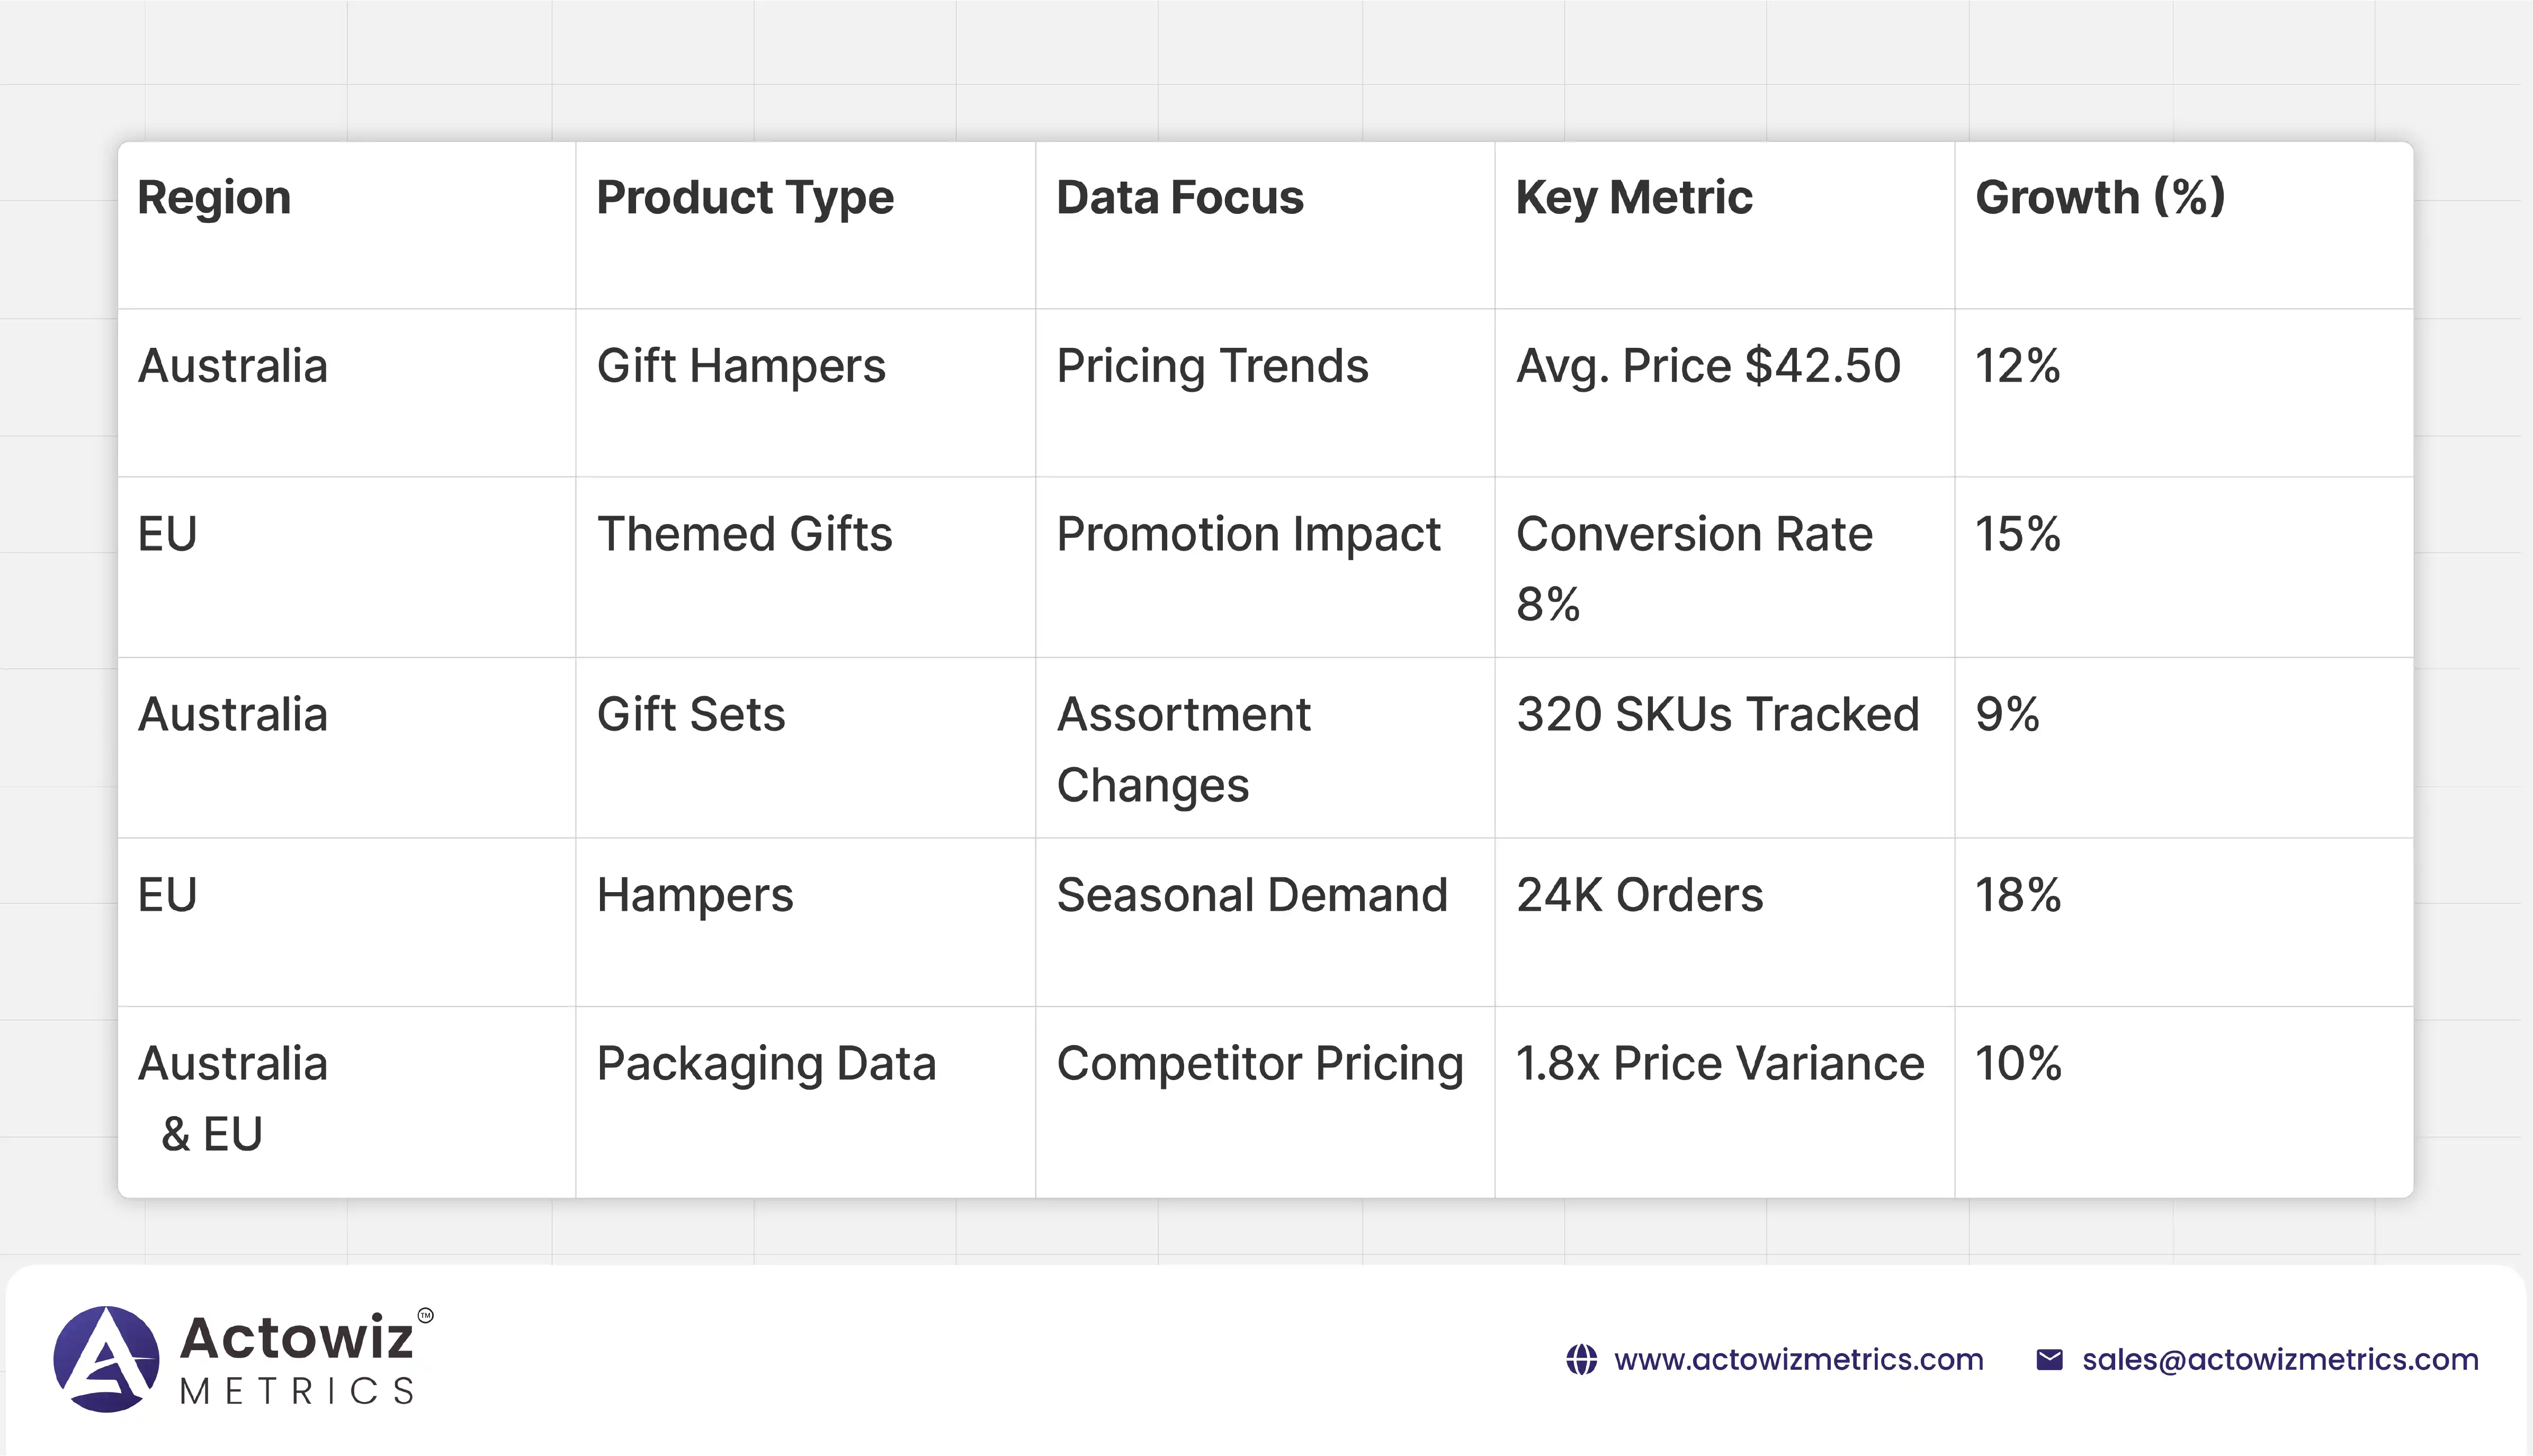Click the 24K Orders cell
Image resolution: width=2533 pixels, height=1456 pixels.
tap(1640, 895)
